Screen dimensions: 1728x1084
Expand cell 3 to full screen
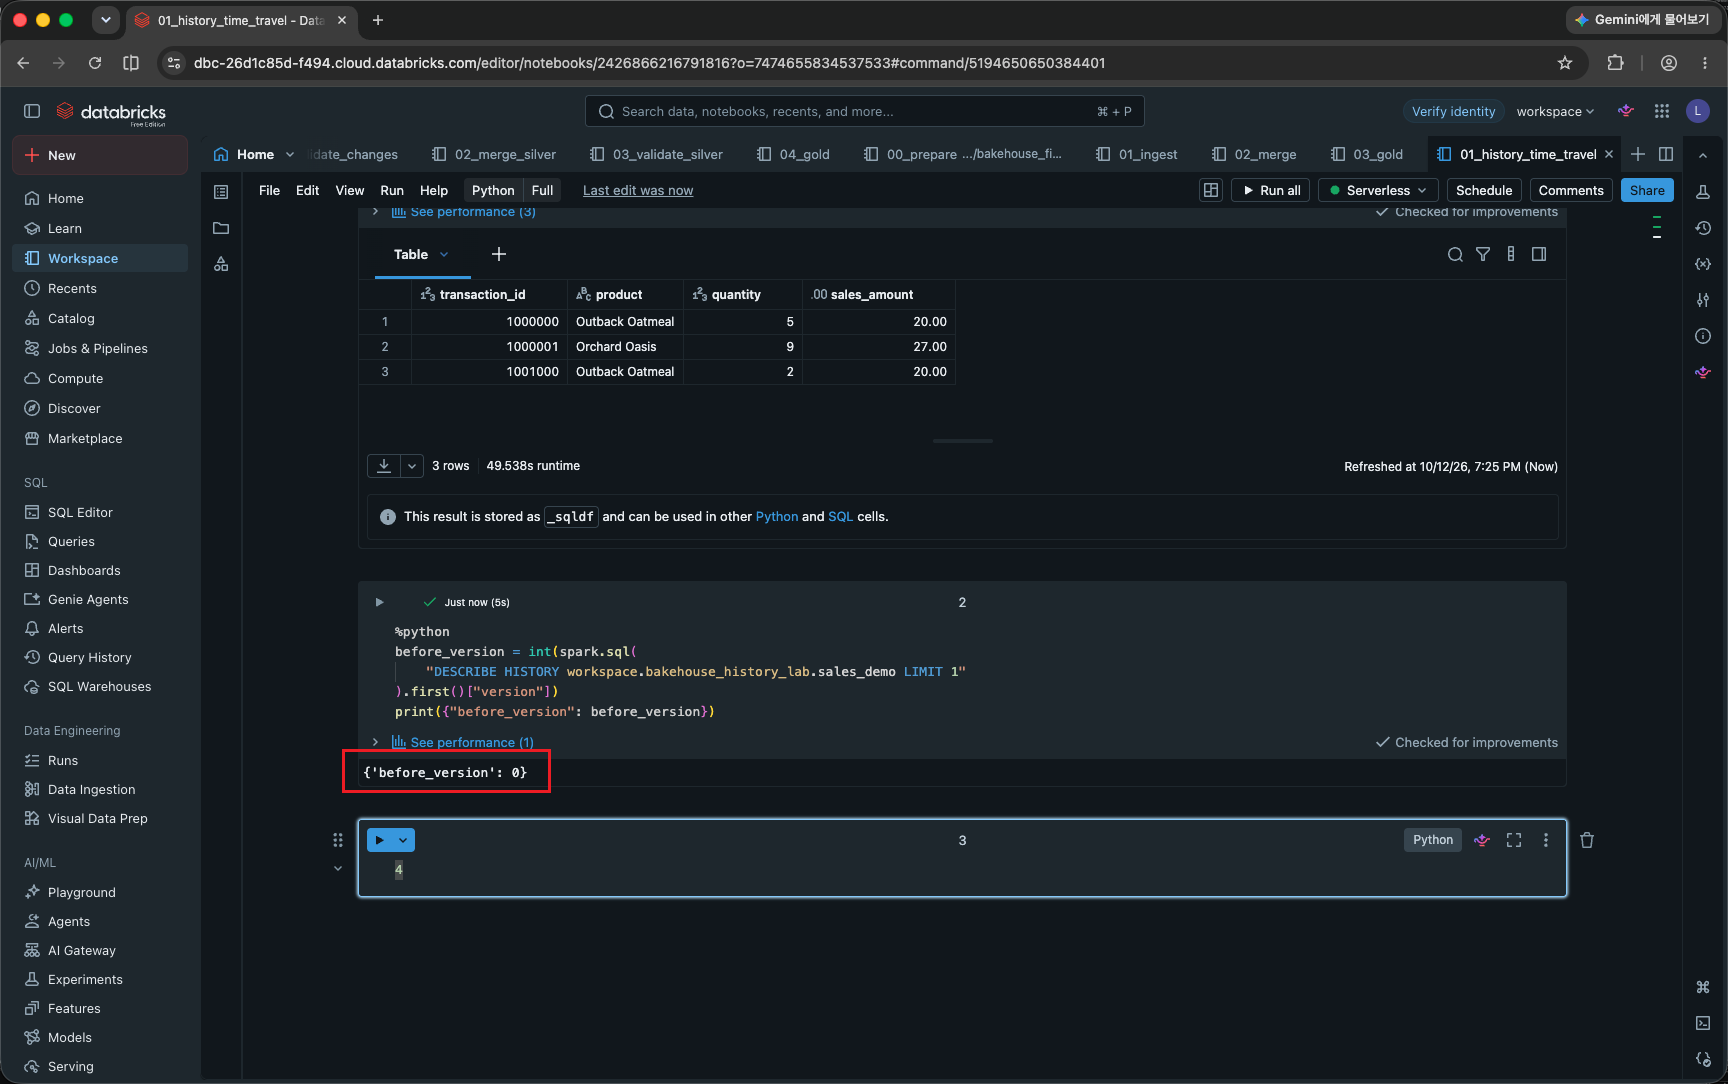pyautogui.click(x=1514, y=840)
